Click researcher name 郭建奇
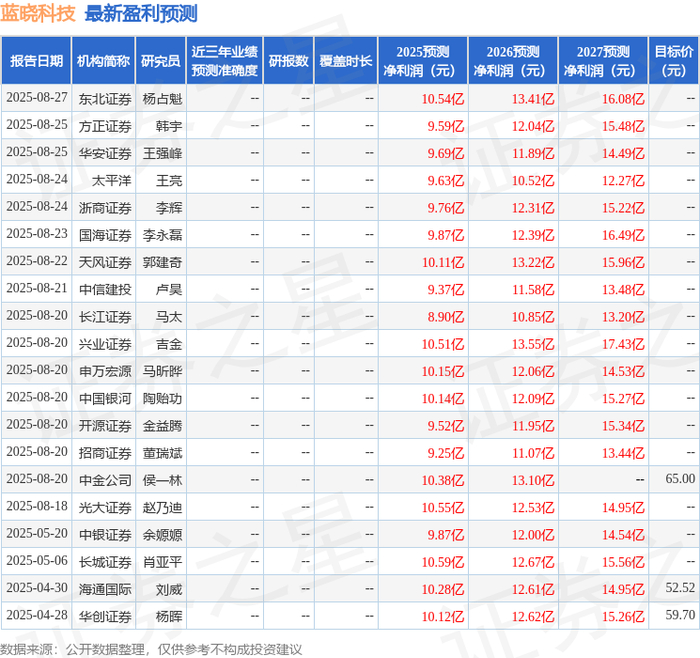 tap(162, 262)
